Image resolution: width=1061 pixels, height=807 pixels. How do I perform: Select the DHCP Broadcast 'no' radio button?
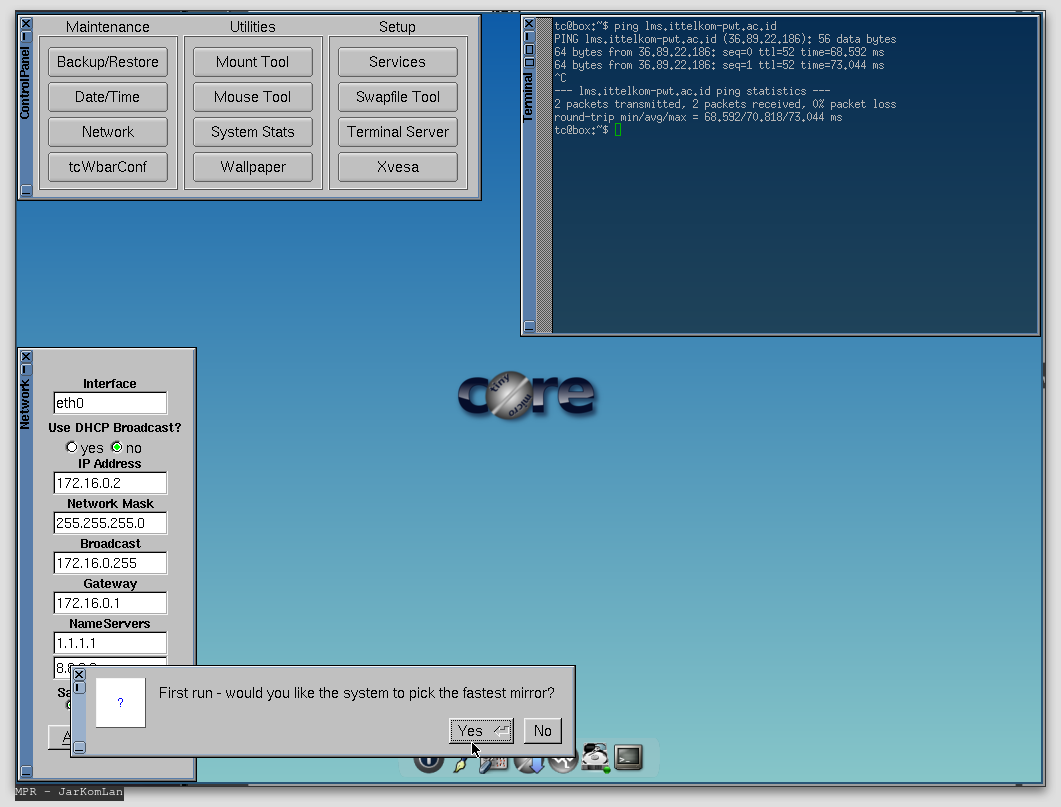[x=117, y=447]
